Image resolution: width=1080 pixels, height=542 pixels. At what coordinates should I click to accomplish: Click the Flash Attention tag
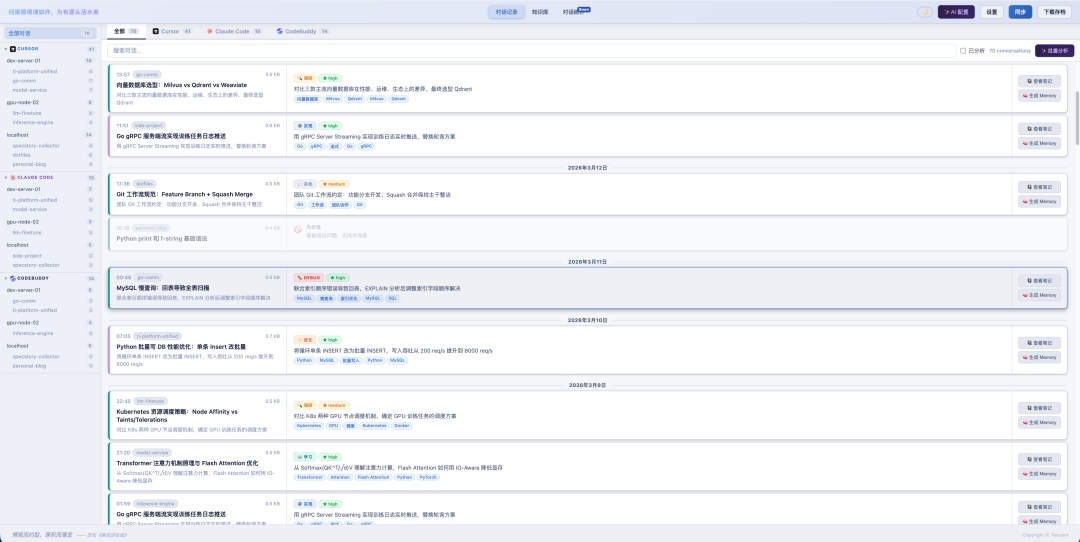(374, 477)
